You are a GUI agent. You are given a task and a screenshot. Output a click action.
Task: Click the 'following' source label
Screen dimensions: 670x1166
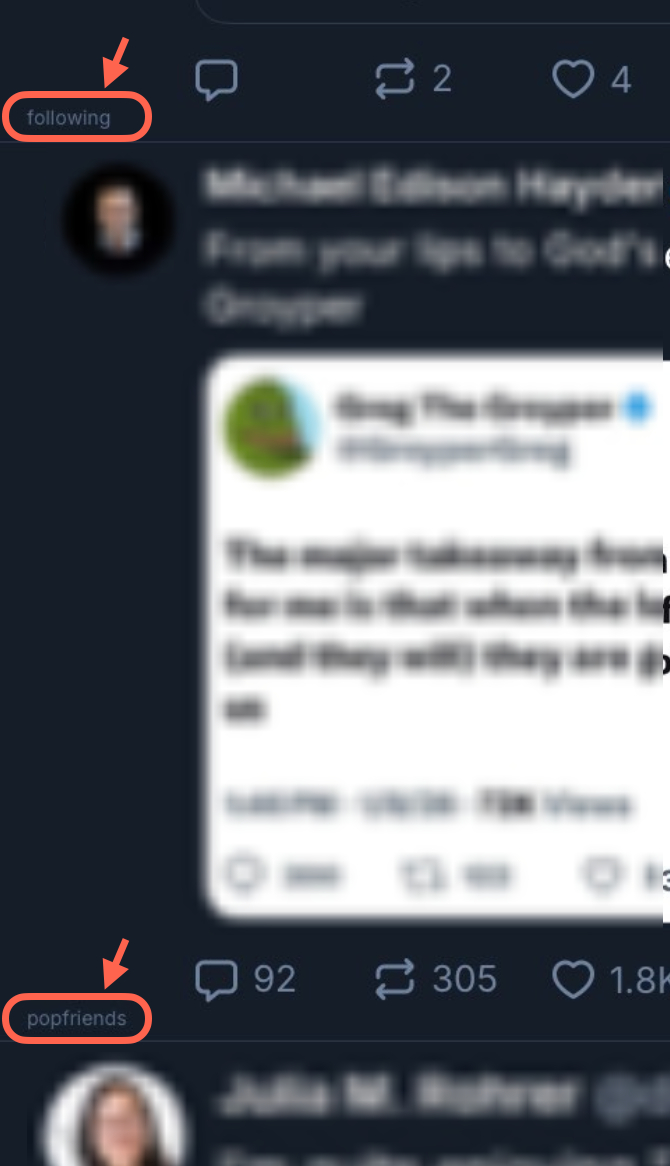[68, 117]
